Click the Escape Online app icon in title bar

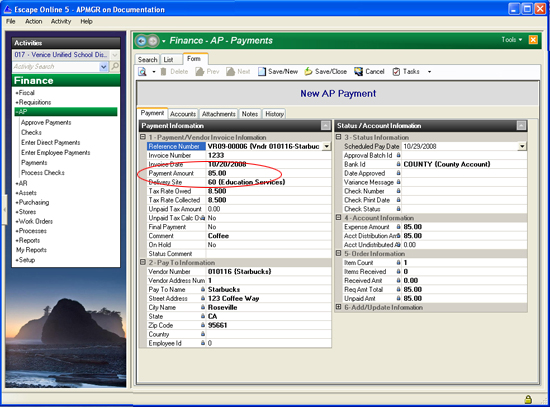[x=7, y=9]
